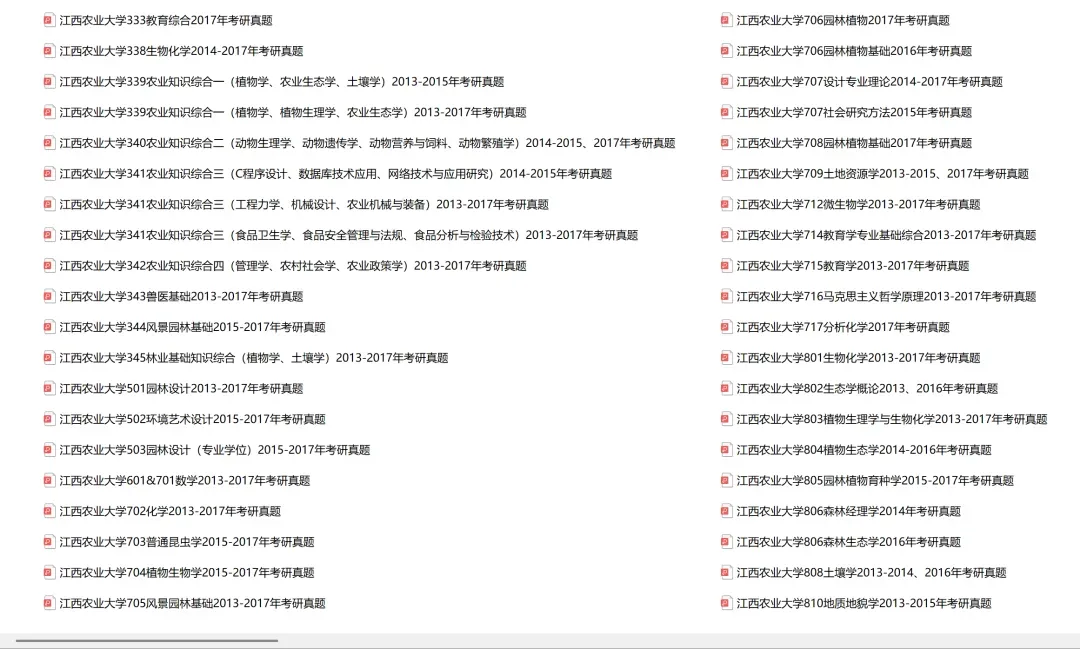Click the PDF icon beside 707社会研究方法
Image resolution: width=1080 pixels, height=649 pixels.
pos(725,112)
